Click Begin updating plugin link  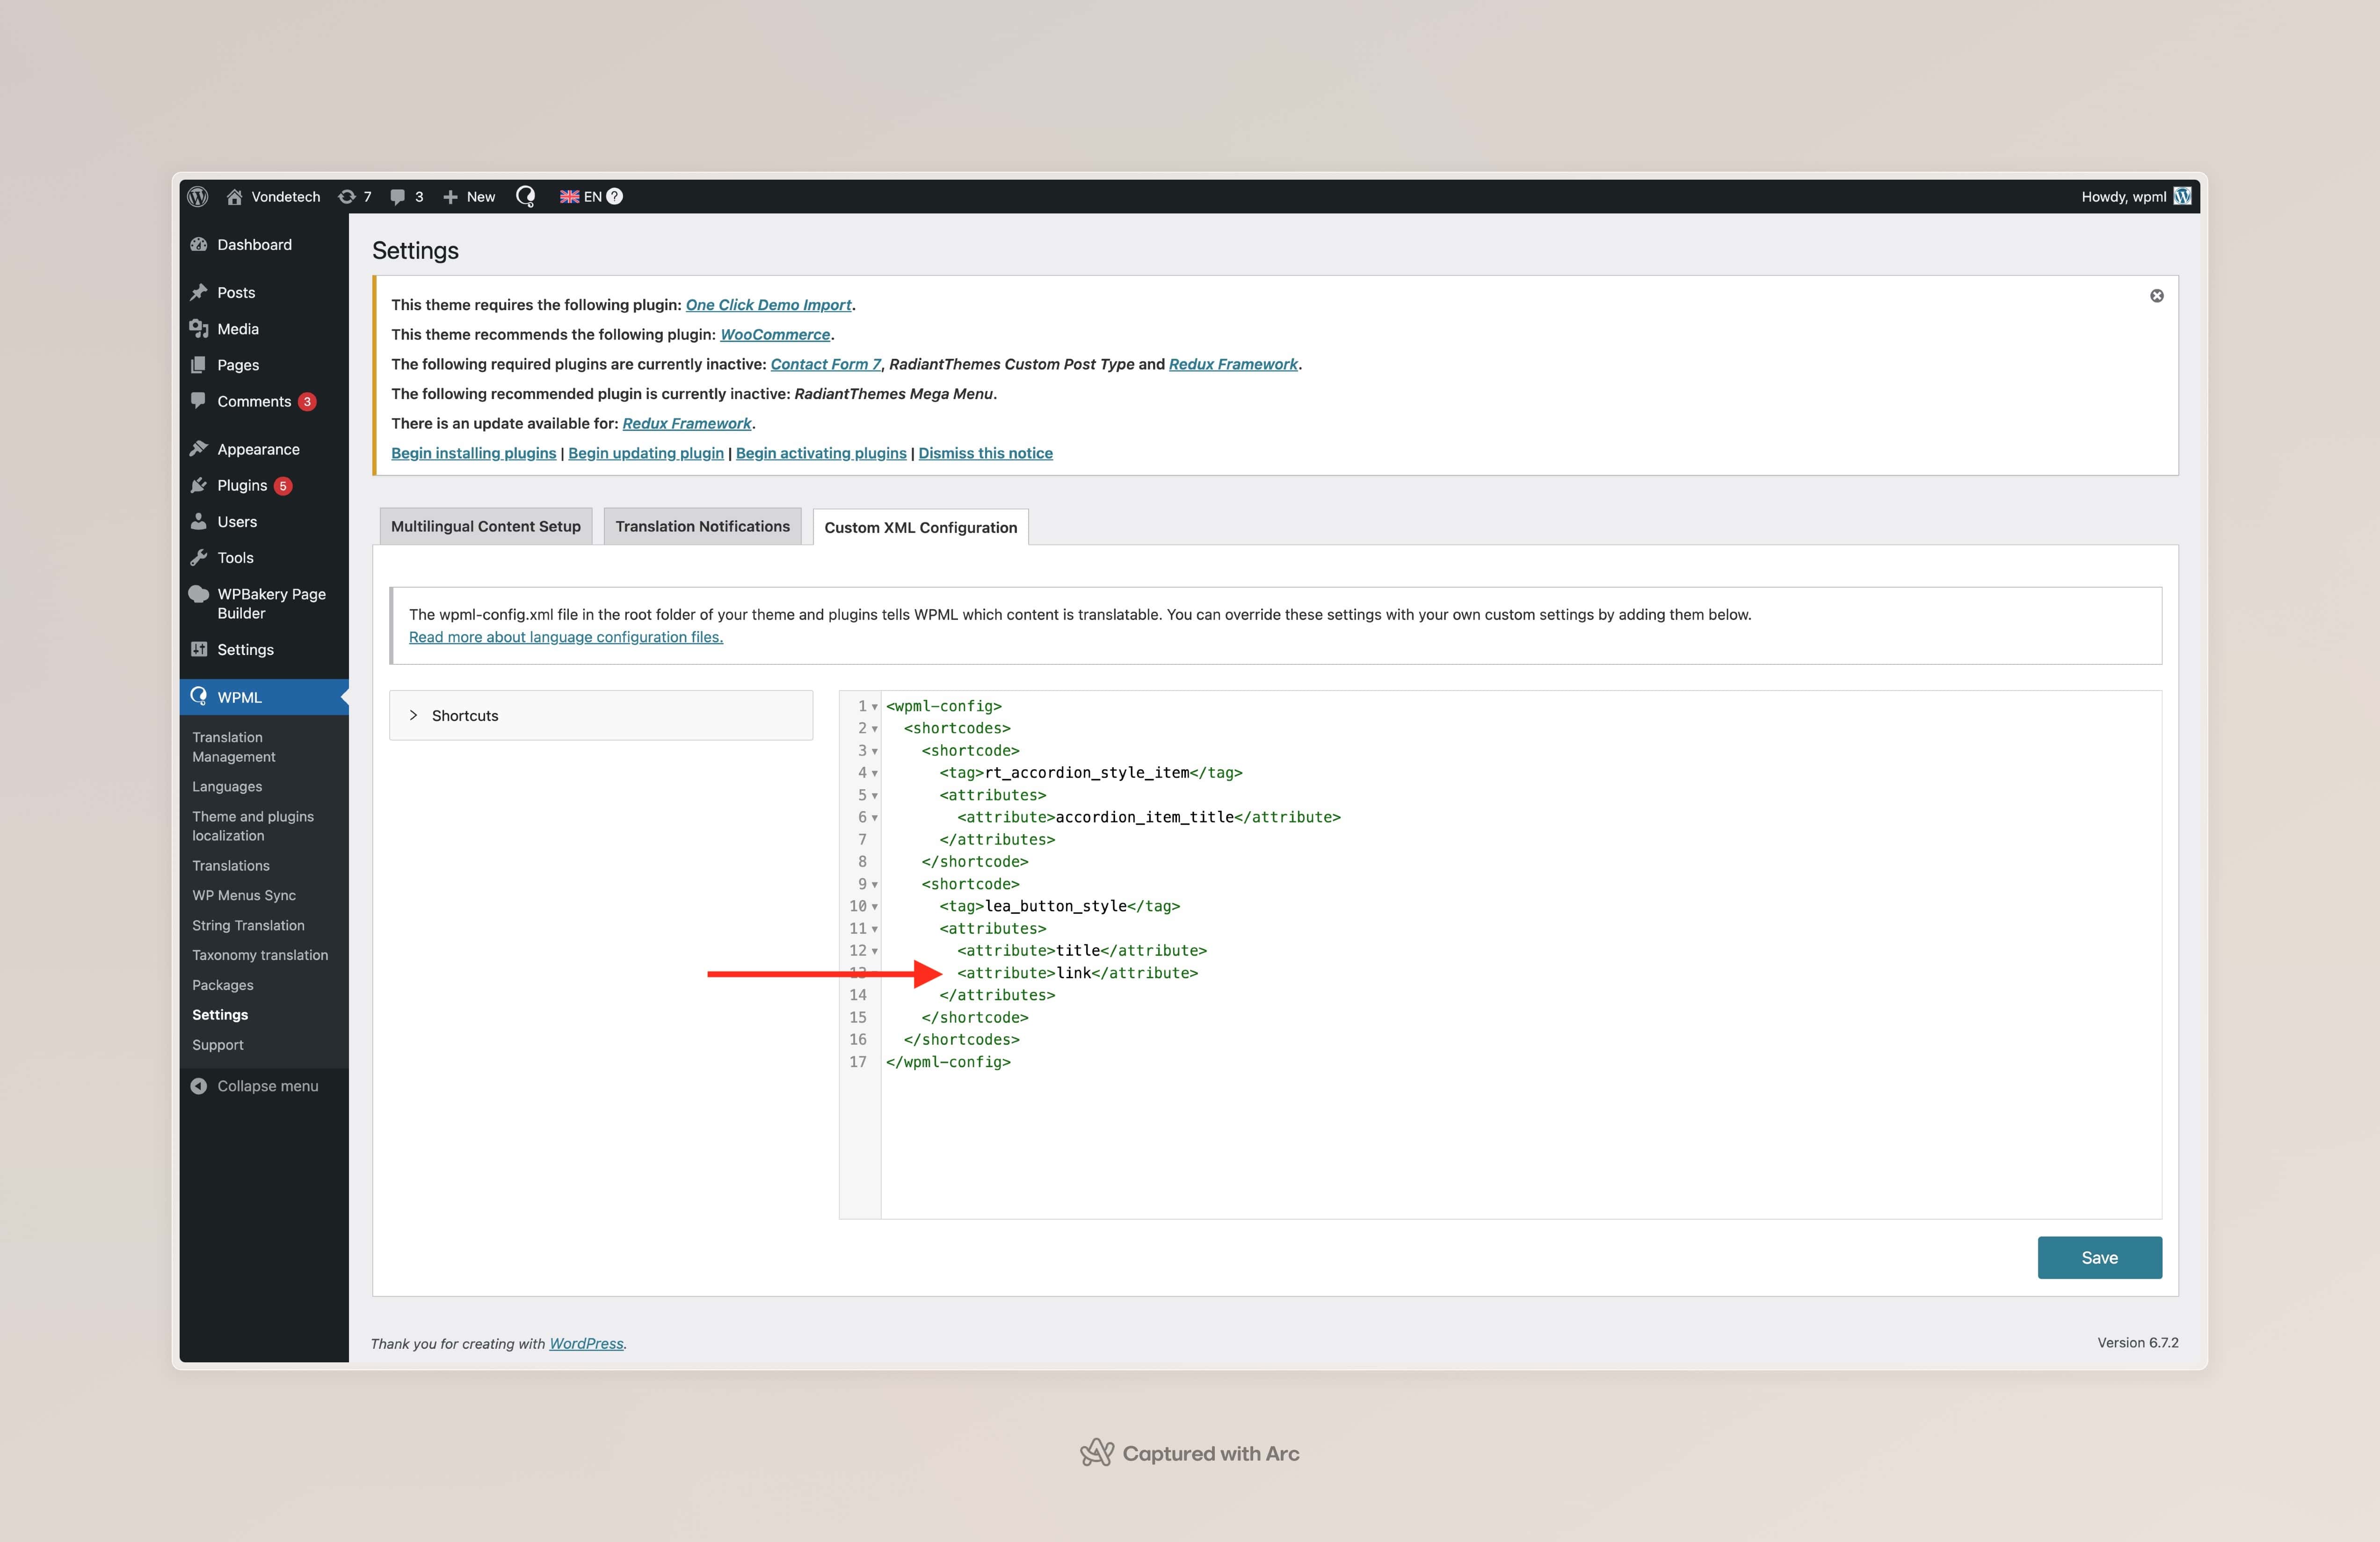646,453
